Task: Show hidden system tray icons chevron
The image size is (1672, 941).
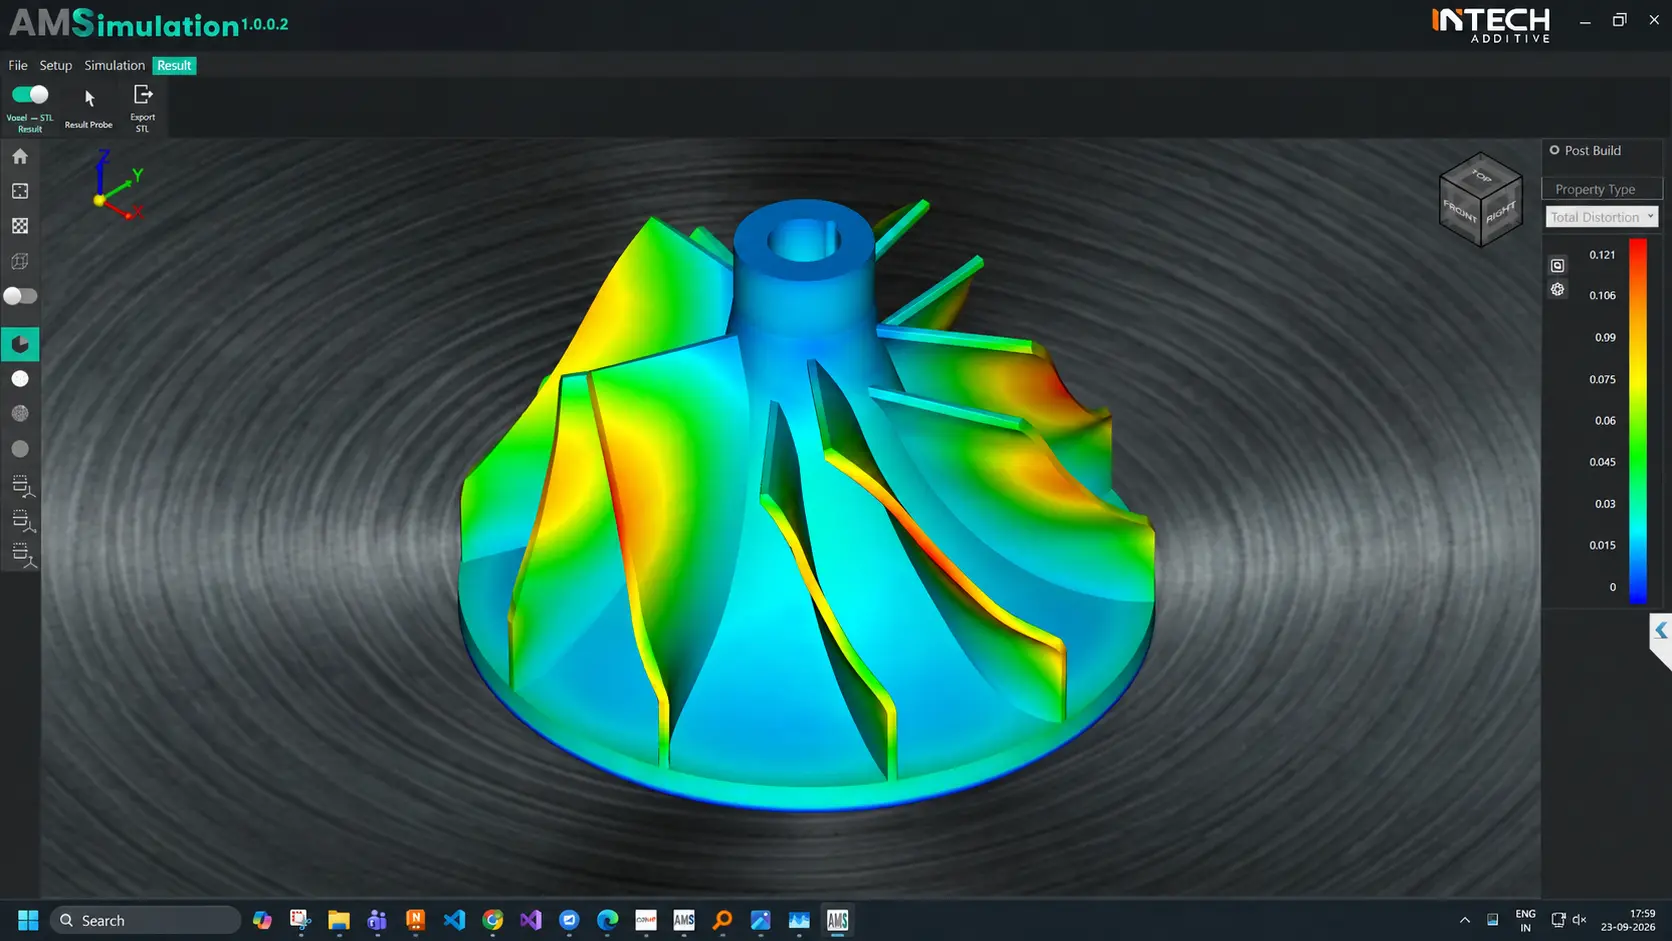Action: coord(1465,920)
